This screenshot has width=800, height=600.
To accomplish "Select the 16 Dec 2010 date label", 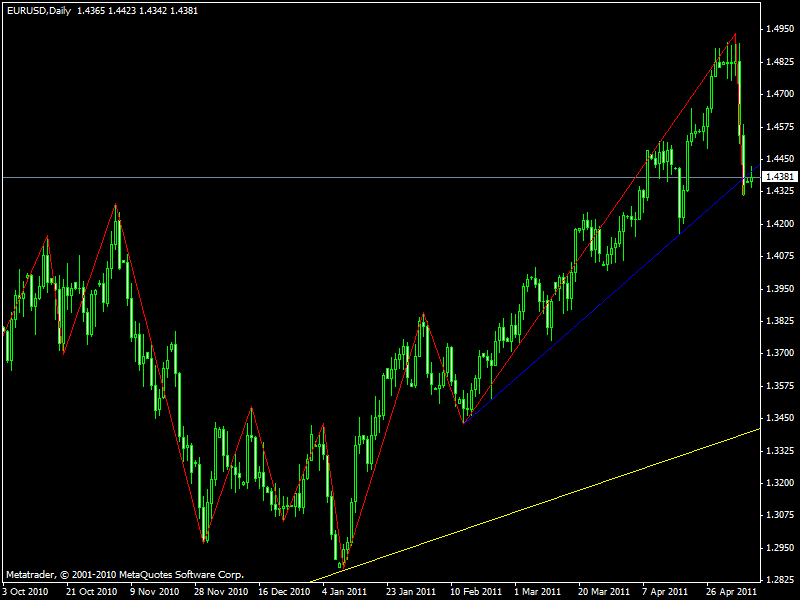I will 283,591.
